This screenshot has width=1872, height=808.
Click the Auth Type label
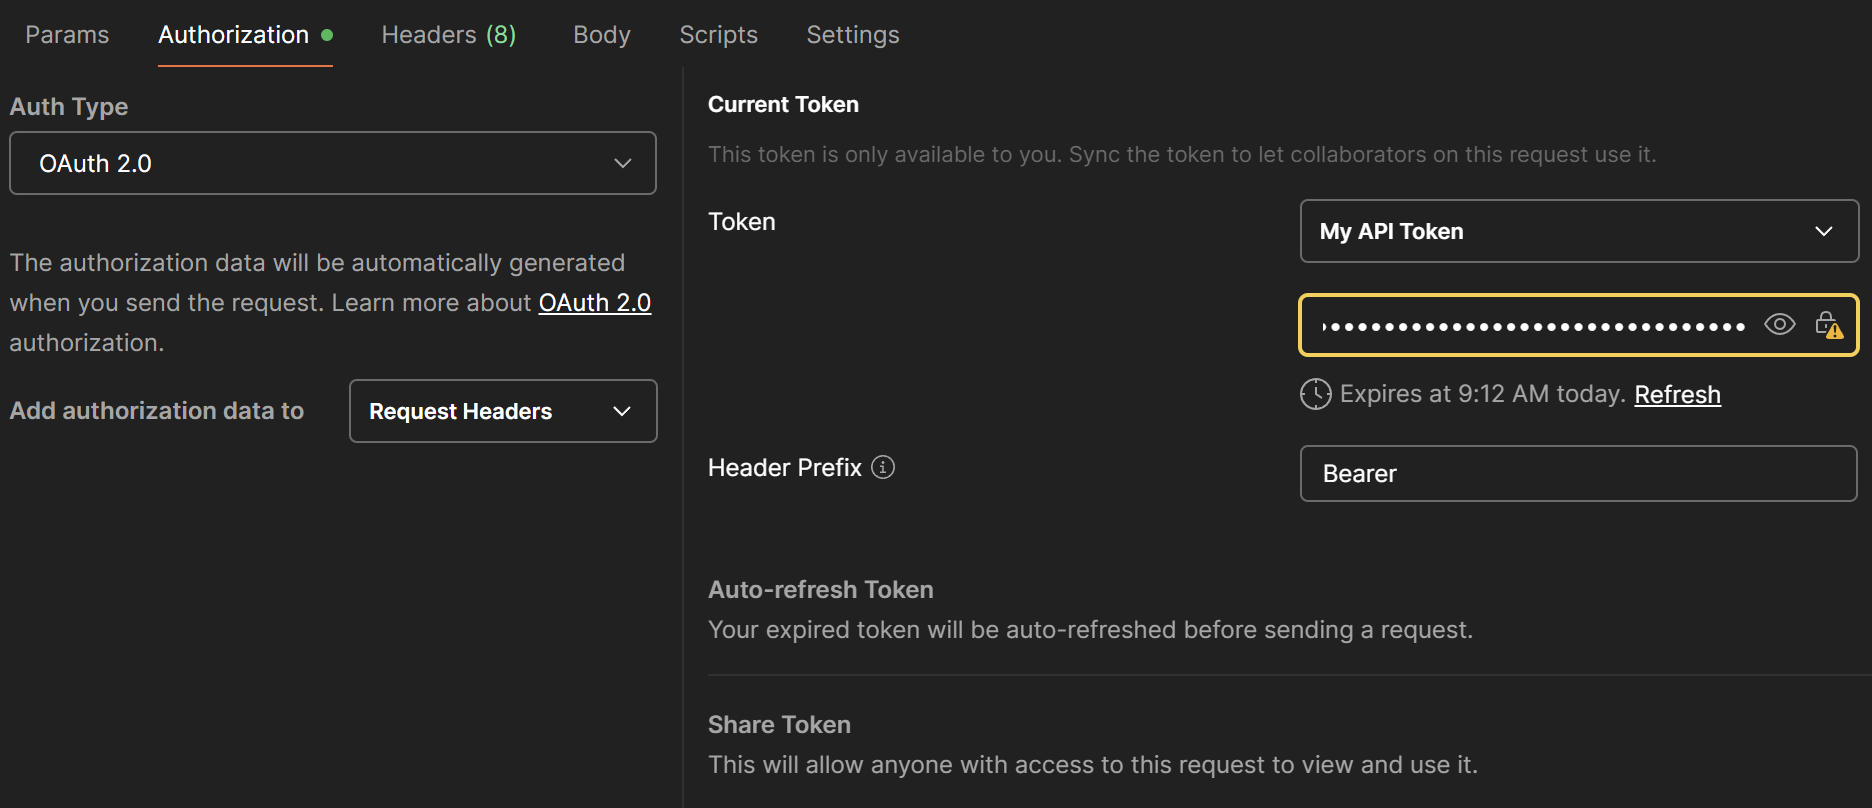click(x=69, y=107)
